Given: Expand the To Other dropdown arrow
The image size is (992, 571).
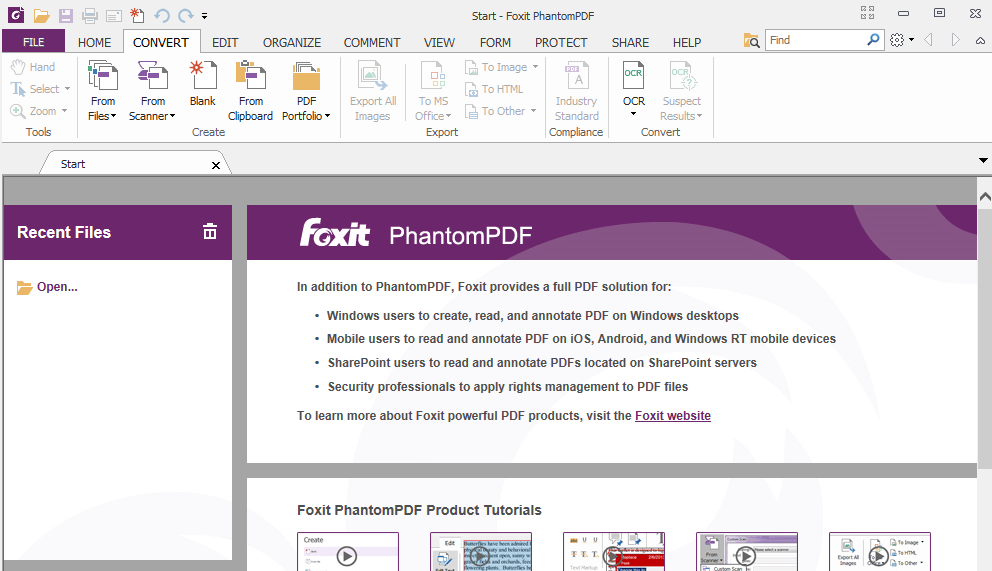Looking at the screenshot, I should click(x=533, y=111).
